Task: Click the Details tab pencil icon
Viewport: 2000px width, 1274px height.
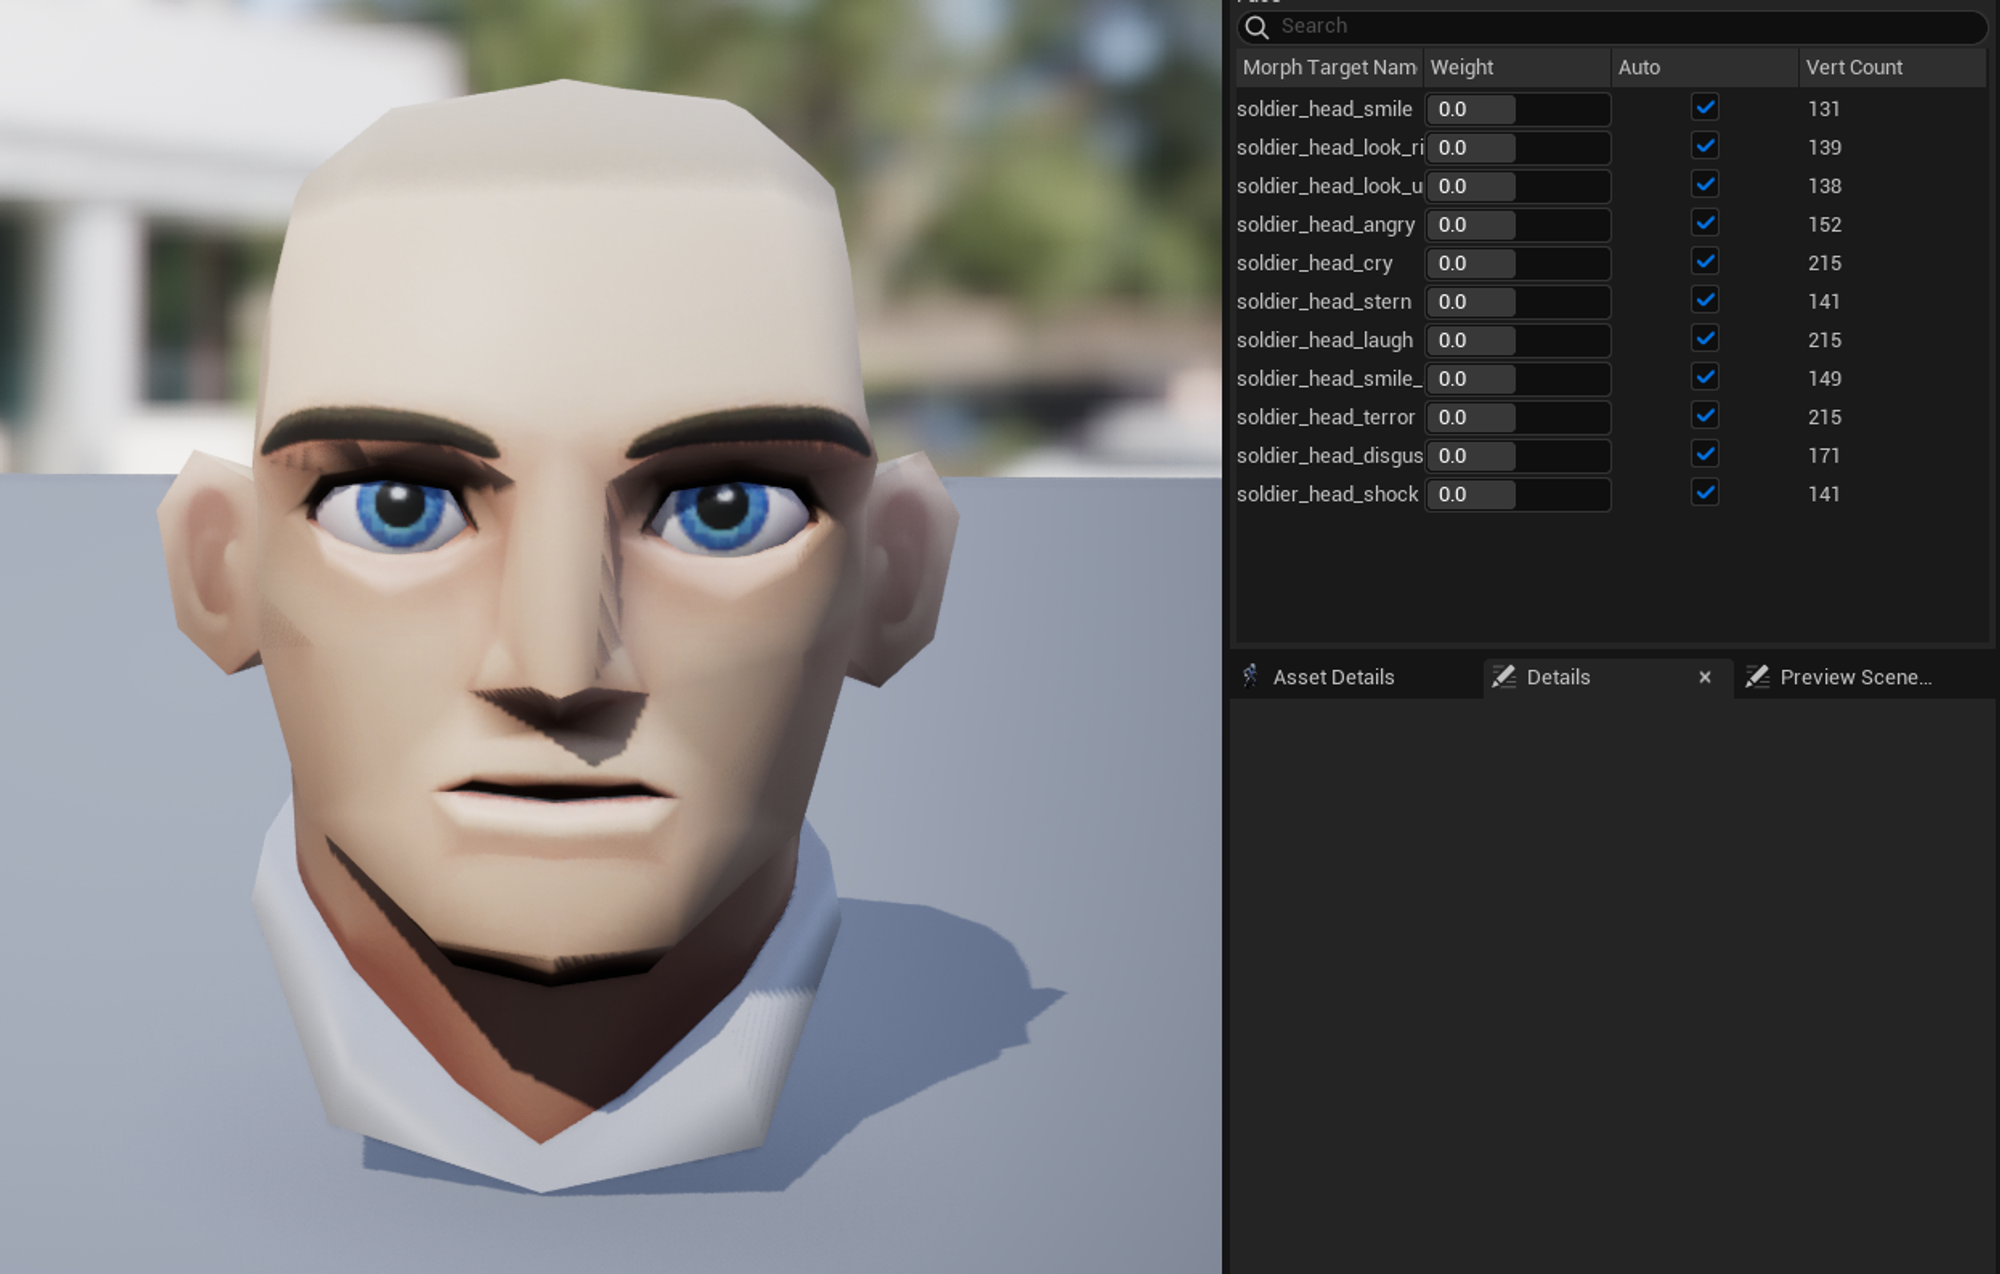Action: pos(1503,677)
